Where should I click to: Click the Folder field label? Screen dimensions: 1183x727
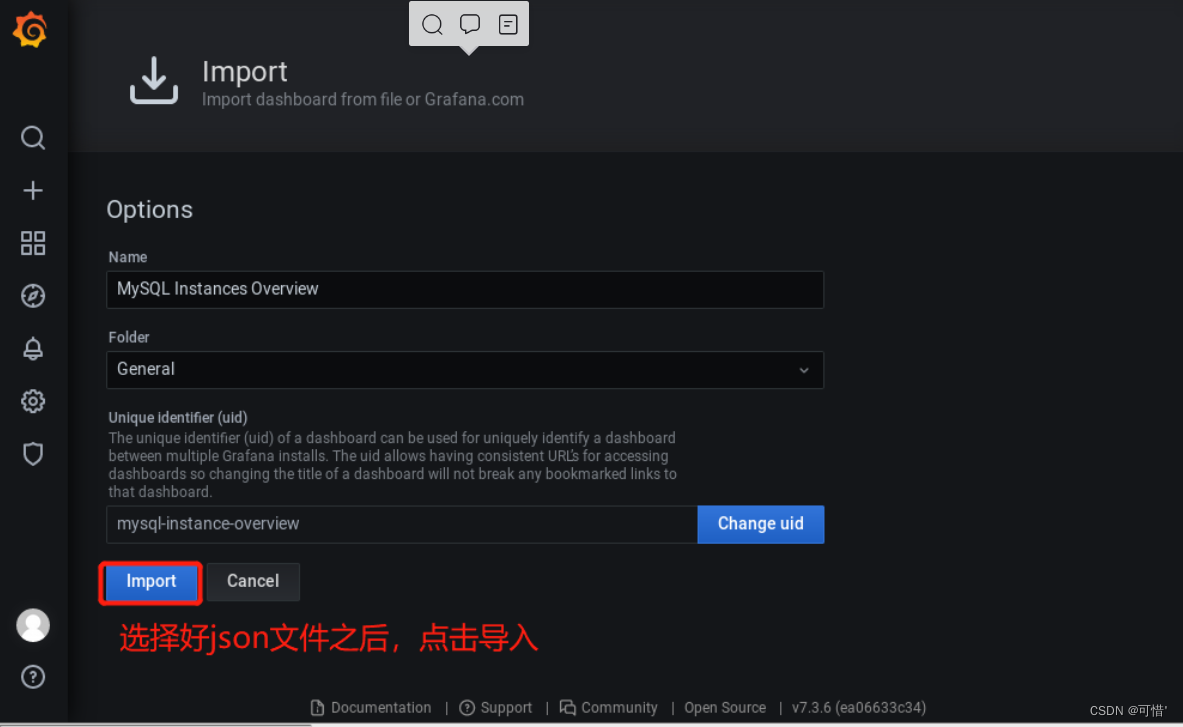tap(129, 337)
